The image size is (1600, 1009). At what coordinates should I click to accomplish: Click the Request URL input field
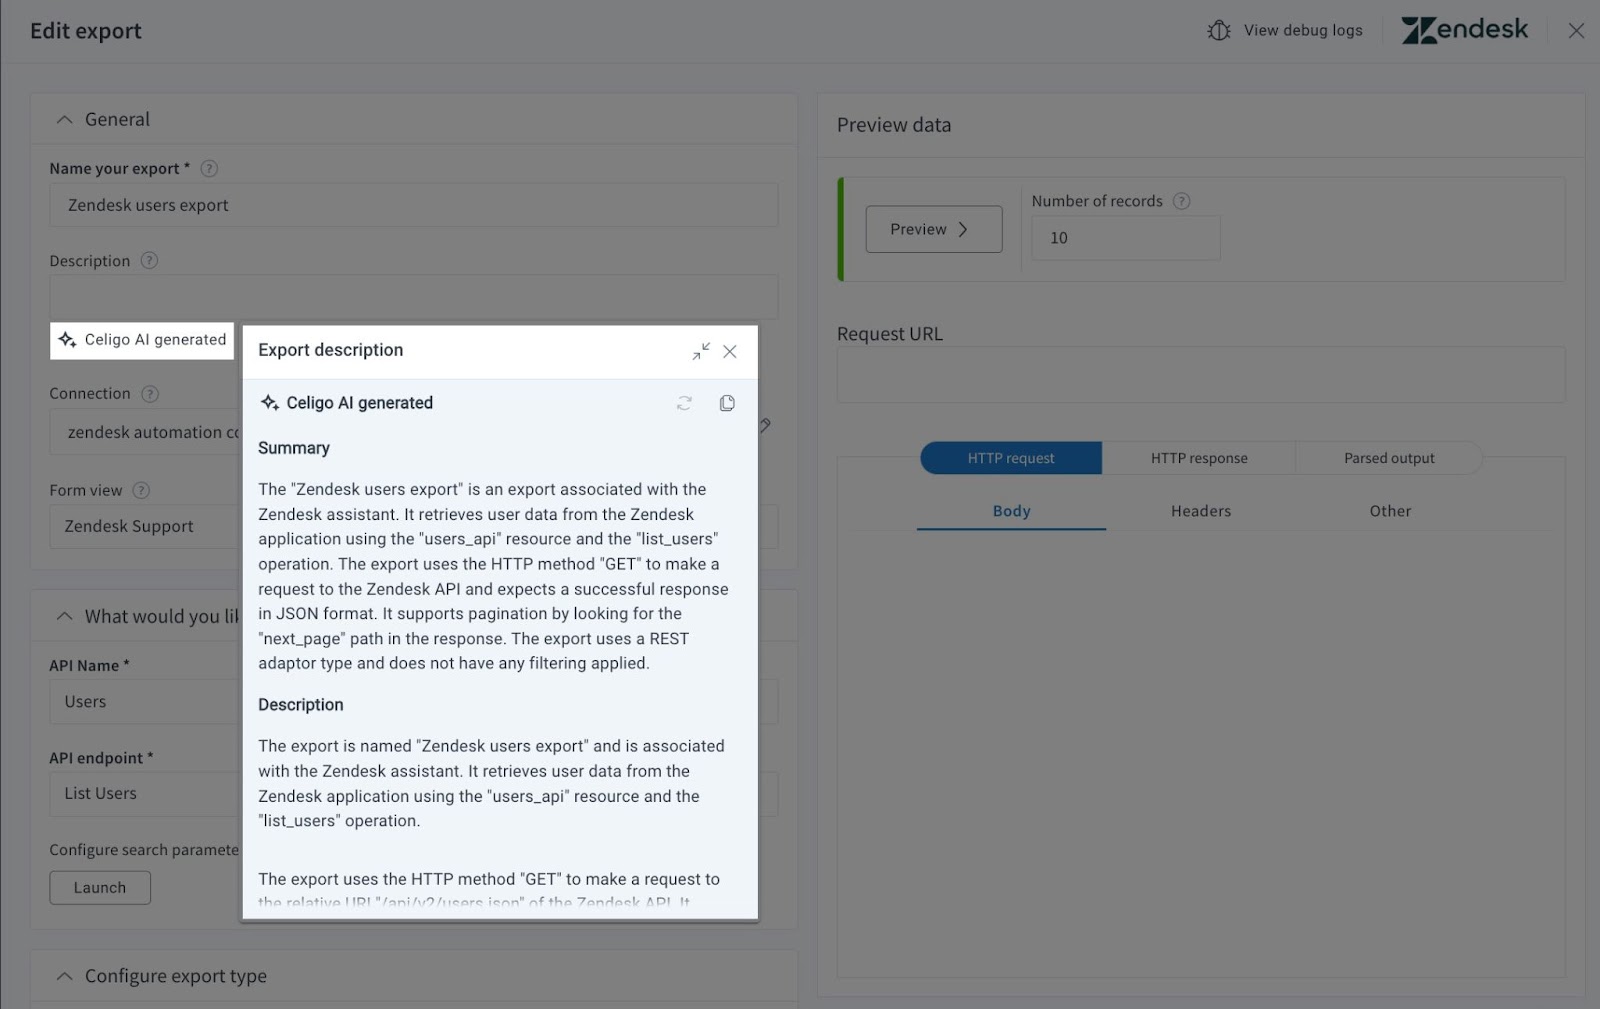coord(1199,374)
